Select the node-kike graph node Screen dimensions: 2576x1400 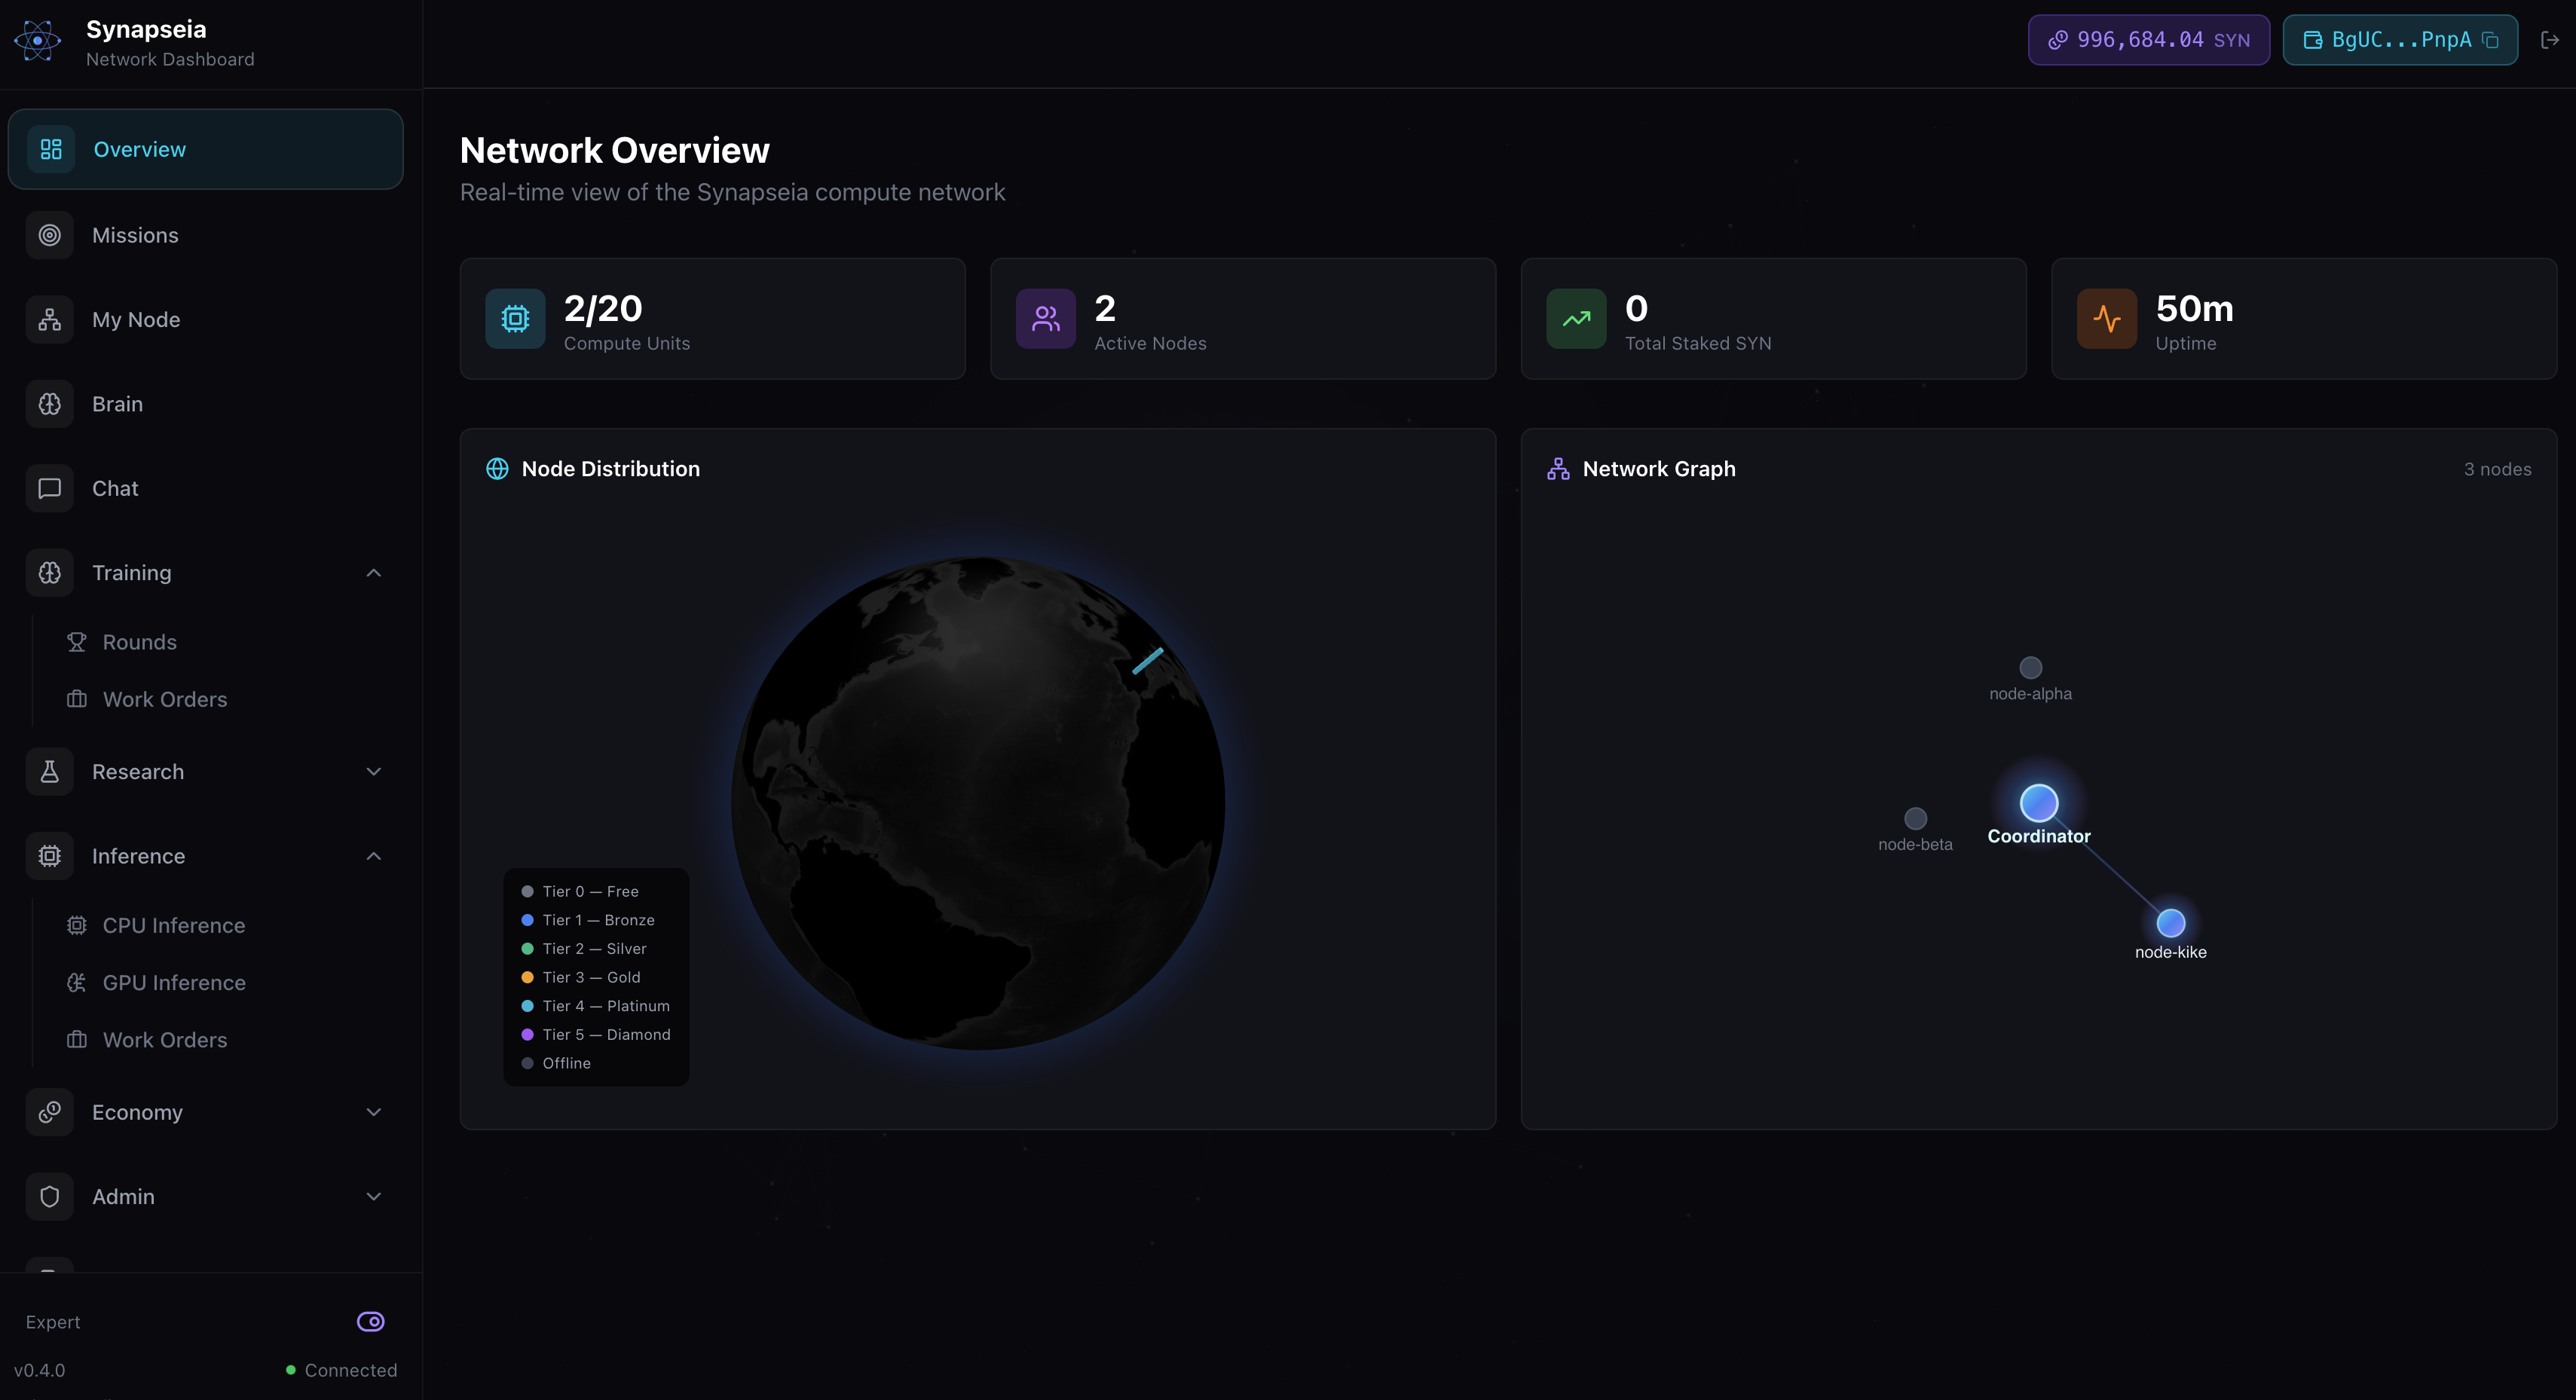(x=2170, y=922)
